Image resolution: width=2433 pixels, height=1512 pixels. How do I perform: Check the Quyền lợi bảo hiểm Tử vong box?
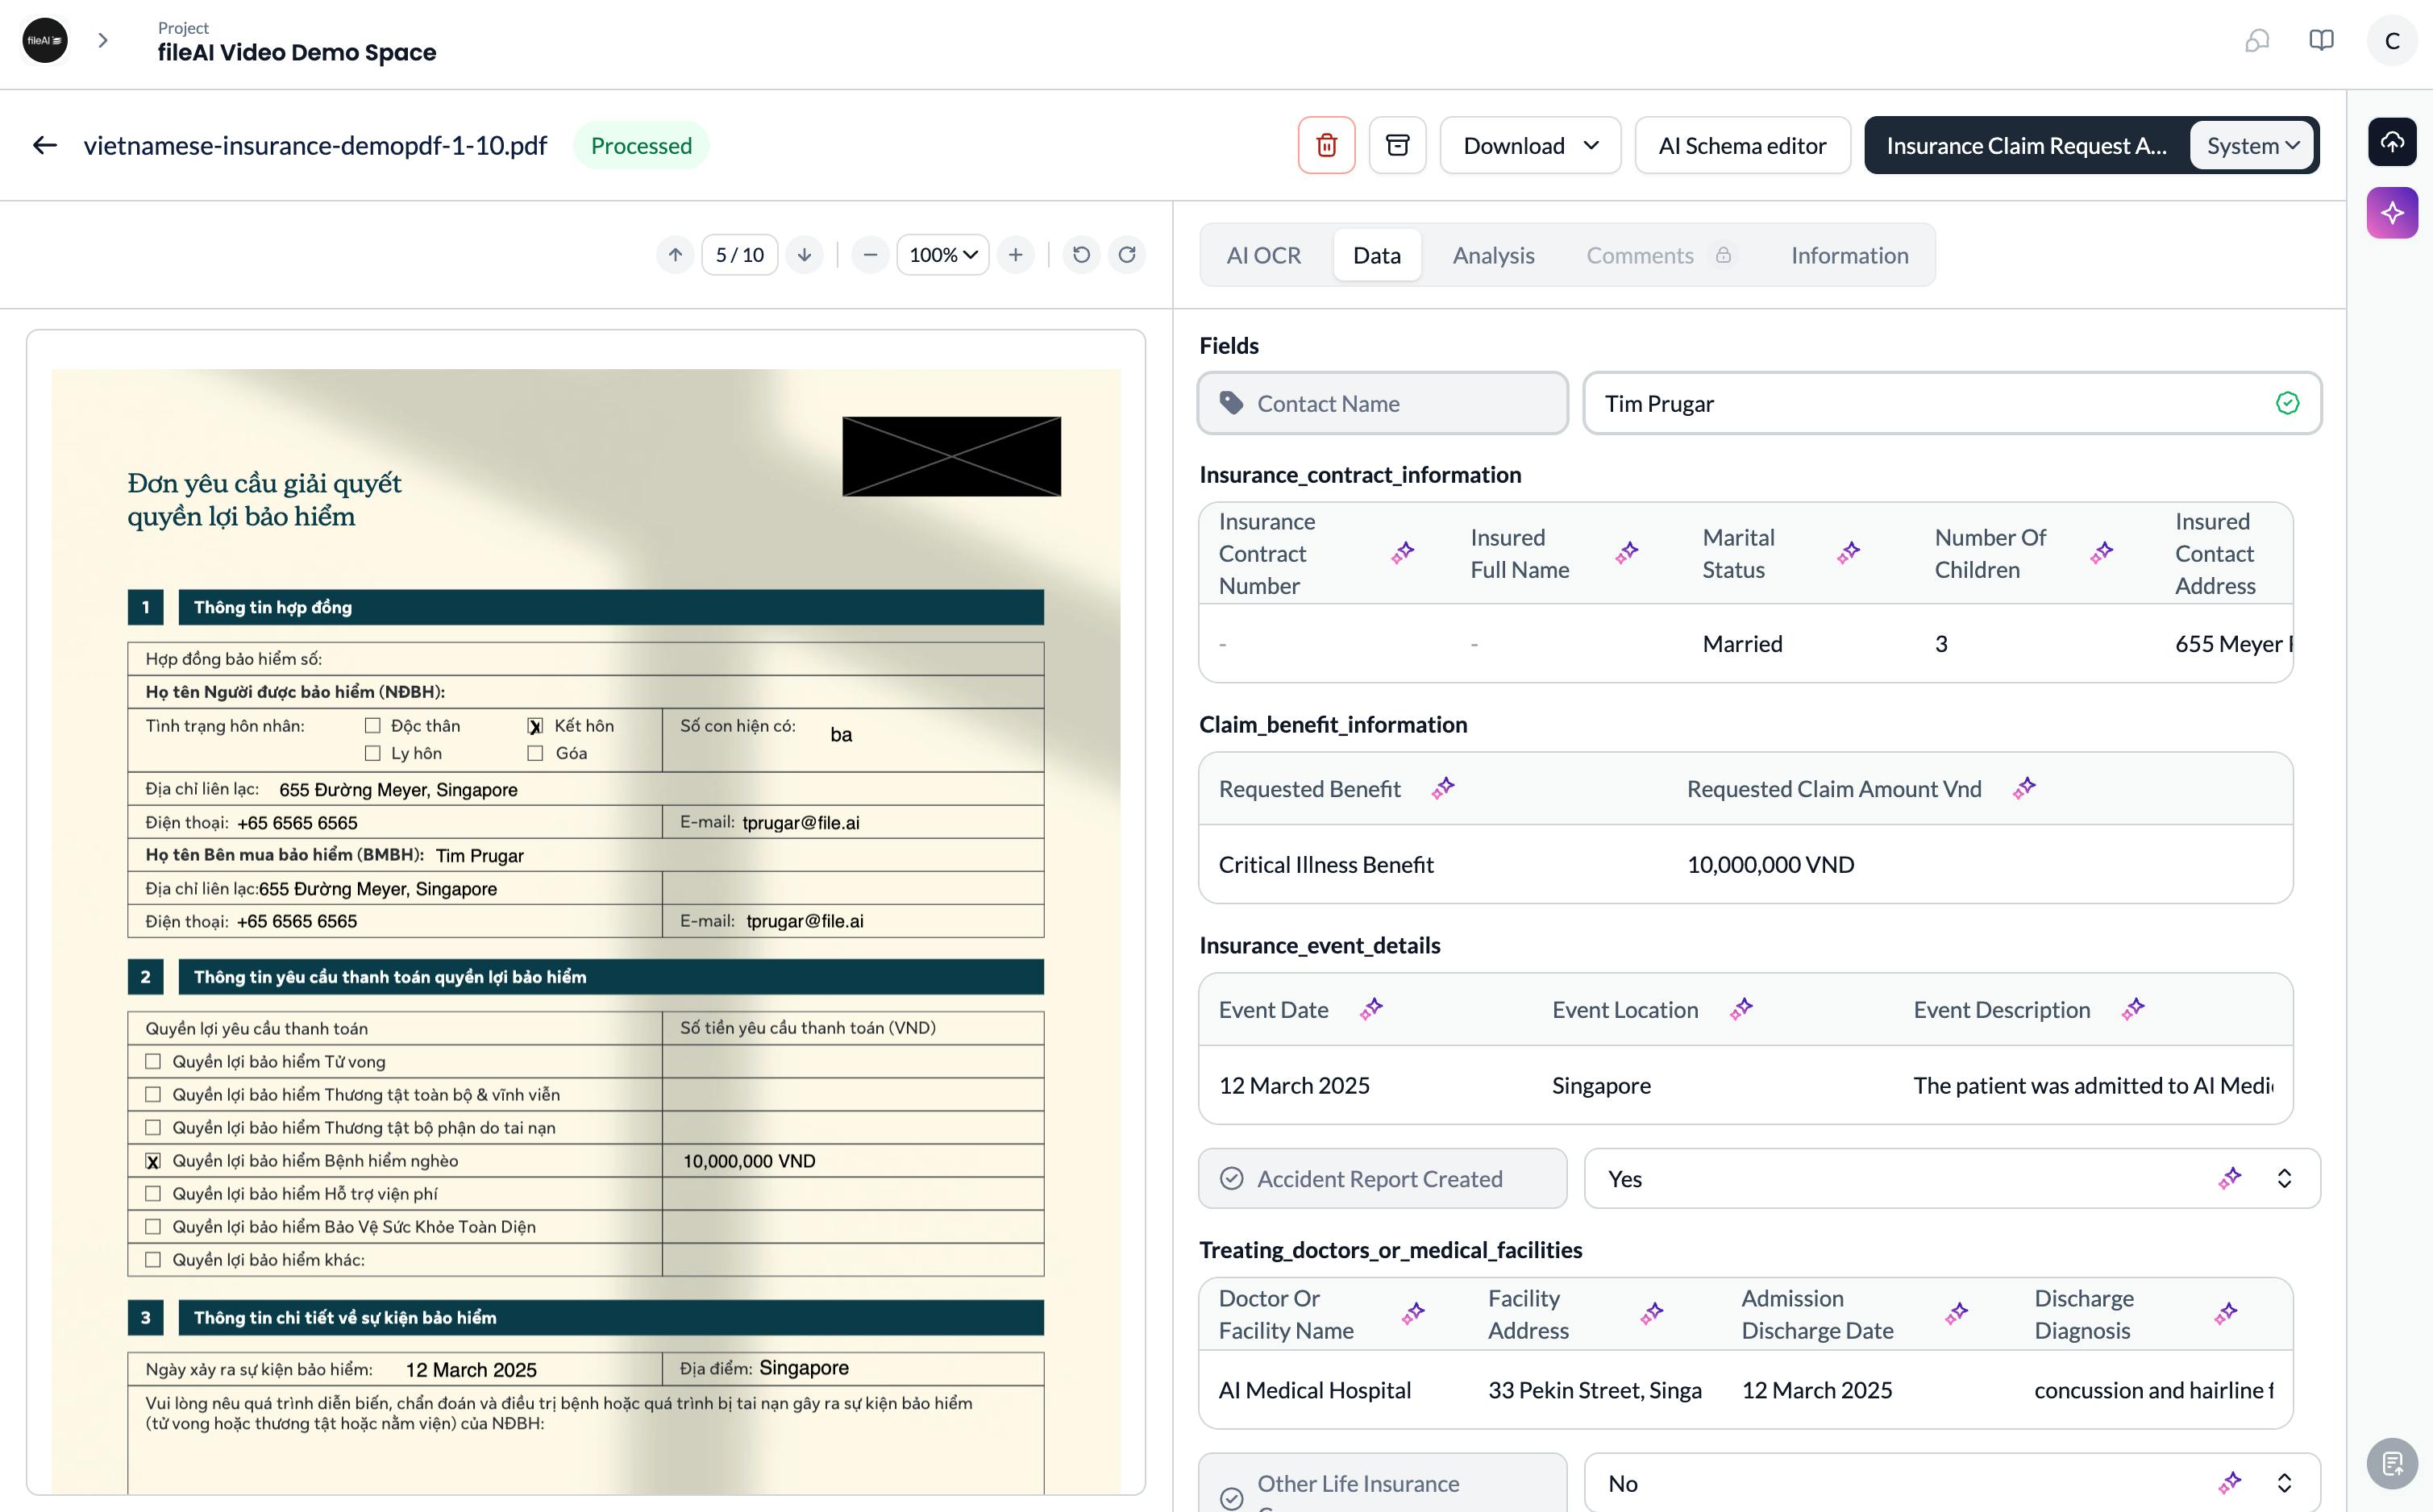153,1061
